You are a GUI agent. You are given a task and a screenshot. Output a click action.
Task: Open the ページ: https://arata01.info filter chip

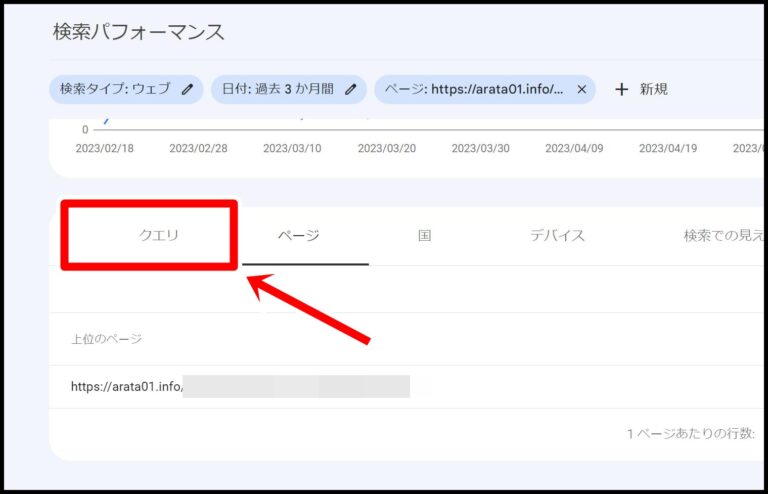coord(485,89)
